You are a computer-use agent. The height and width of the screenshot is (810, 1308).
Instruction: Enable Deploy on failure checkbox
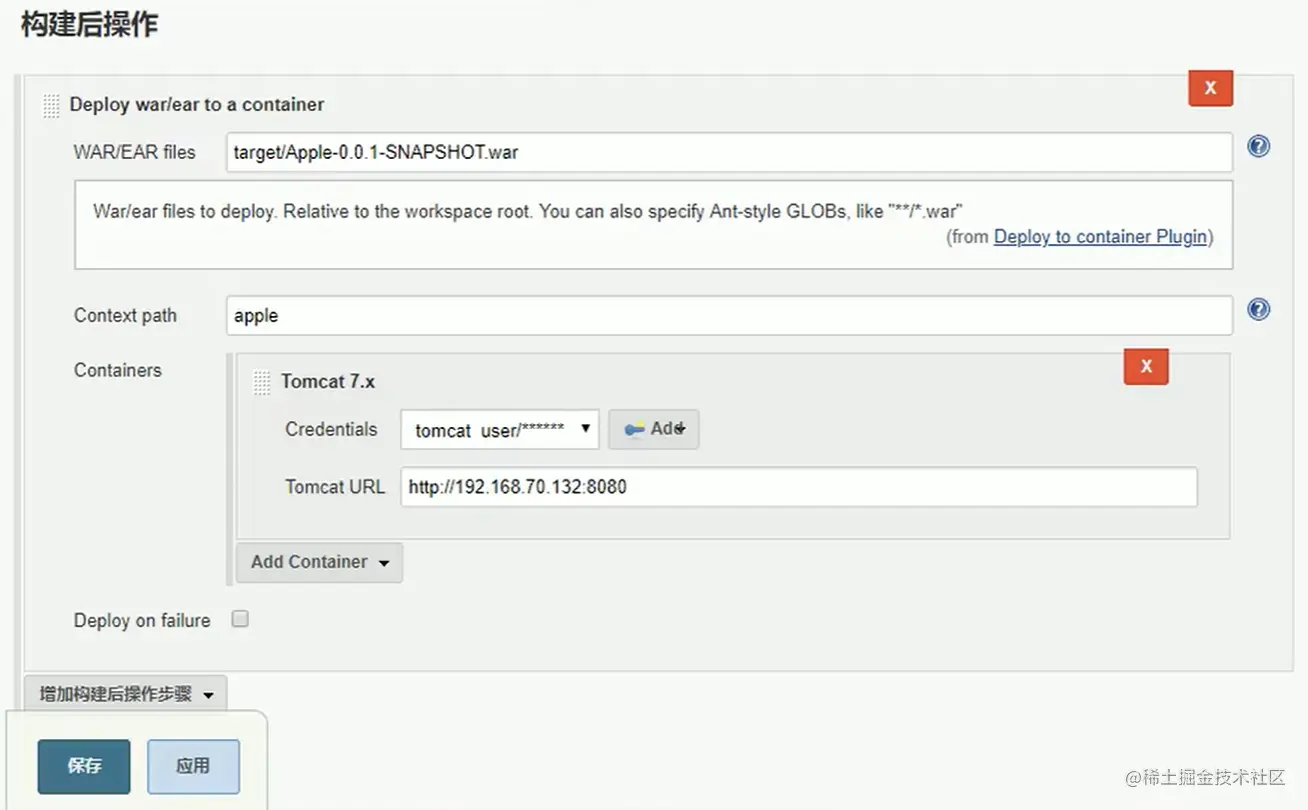point(240,619)
